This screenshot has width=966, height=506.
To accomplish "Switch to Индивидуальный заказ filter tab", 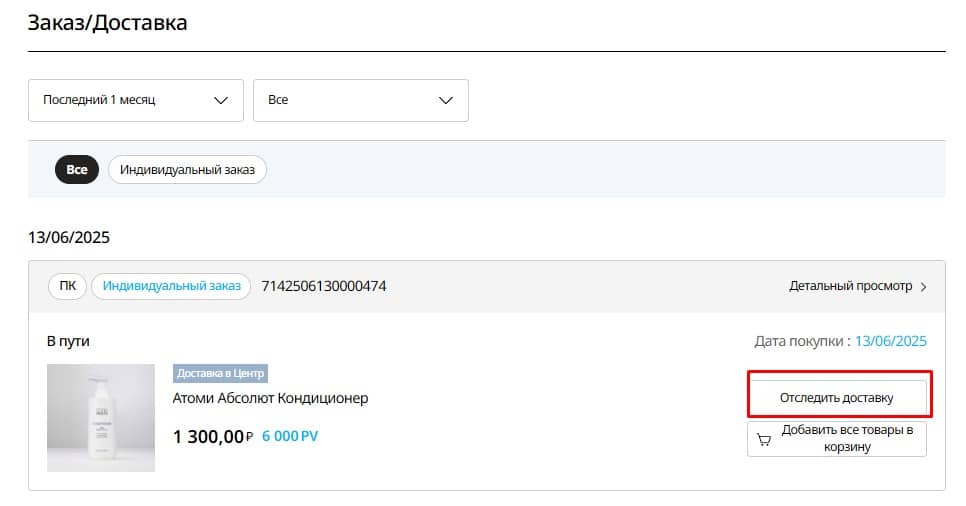I will [187, 170].
